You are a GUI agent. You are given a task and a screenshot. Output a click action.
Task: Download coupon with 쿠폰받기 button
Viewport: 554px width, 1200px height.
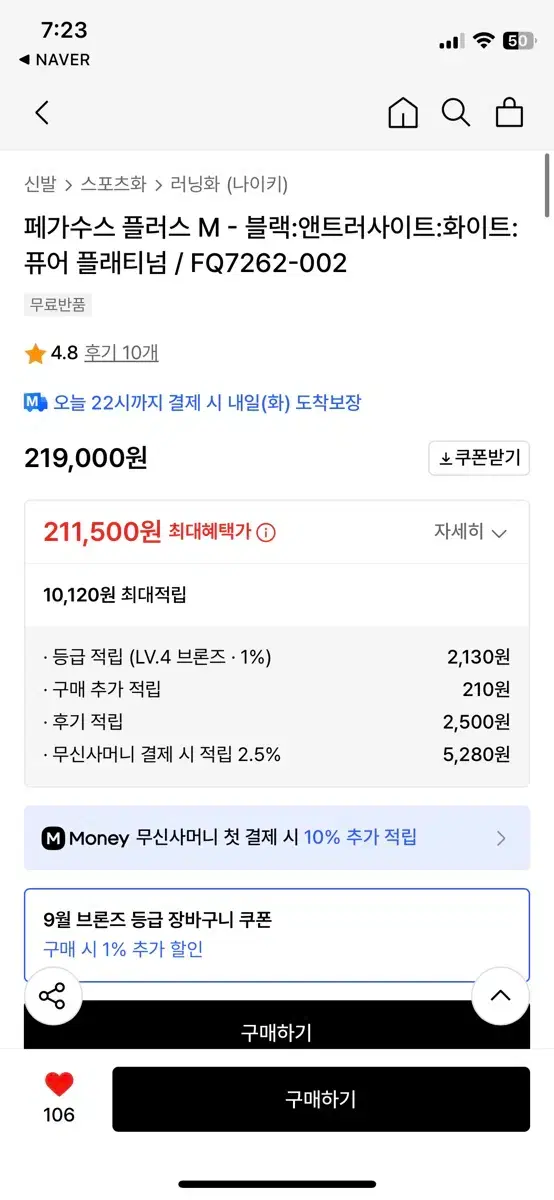tap(479, 459)
